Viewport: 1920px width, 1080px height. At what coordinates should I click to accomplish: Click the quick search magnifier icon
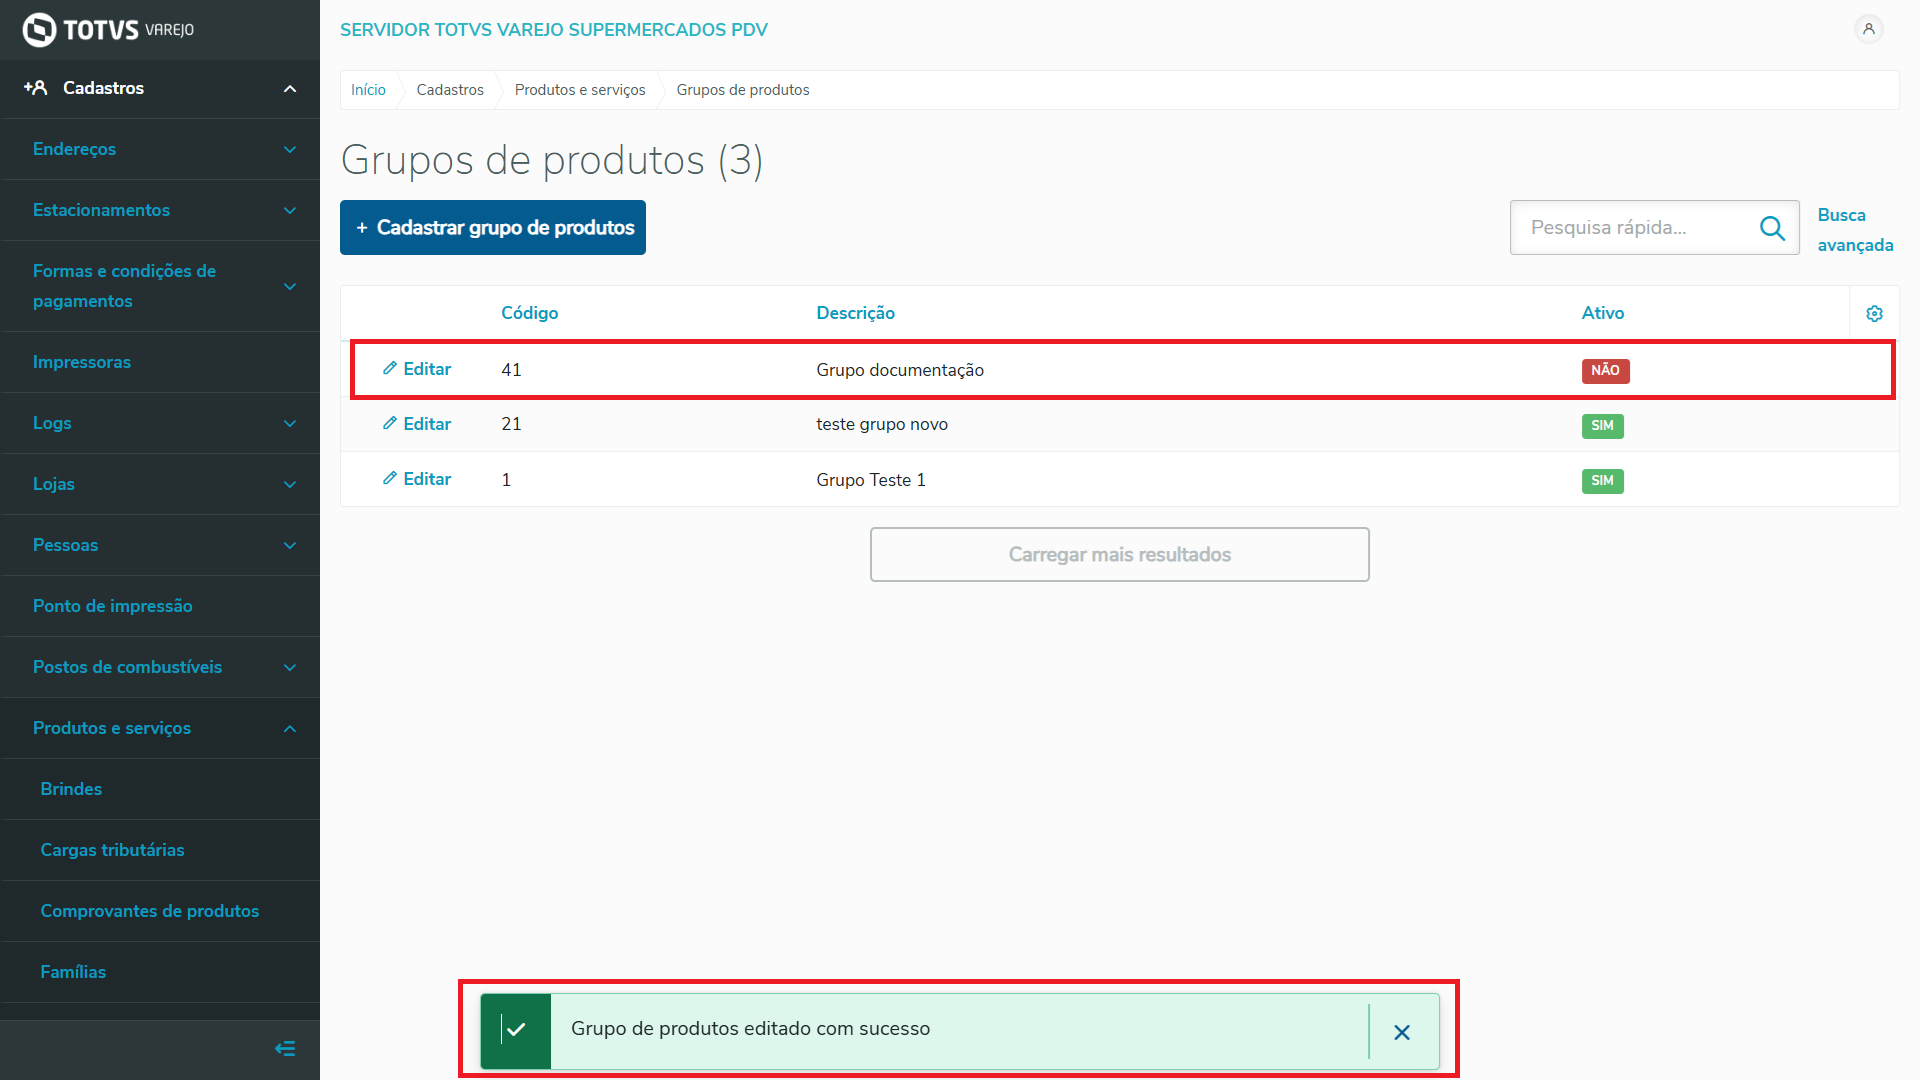click(1772, 228)
